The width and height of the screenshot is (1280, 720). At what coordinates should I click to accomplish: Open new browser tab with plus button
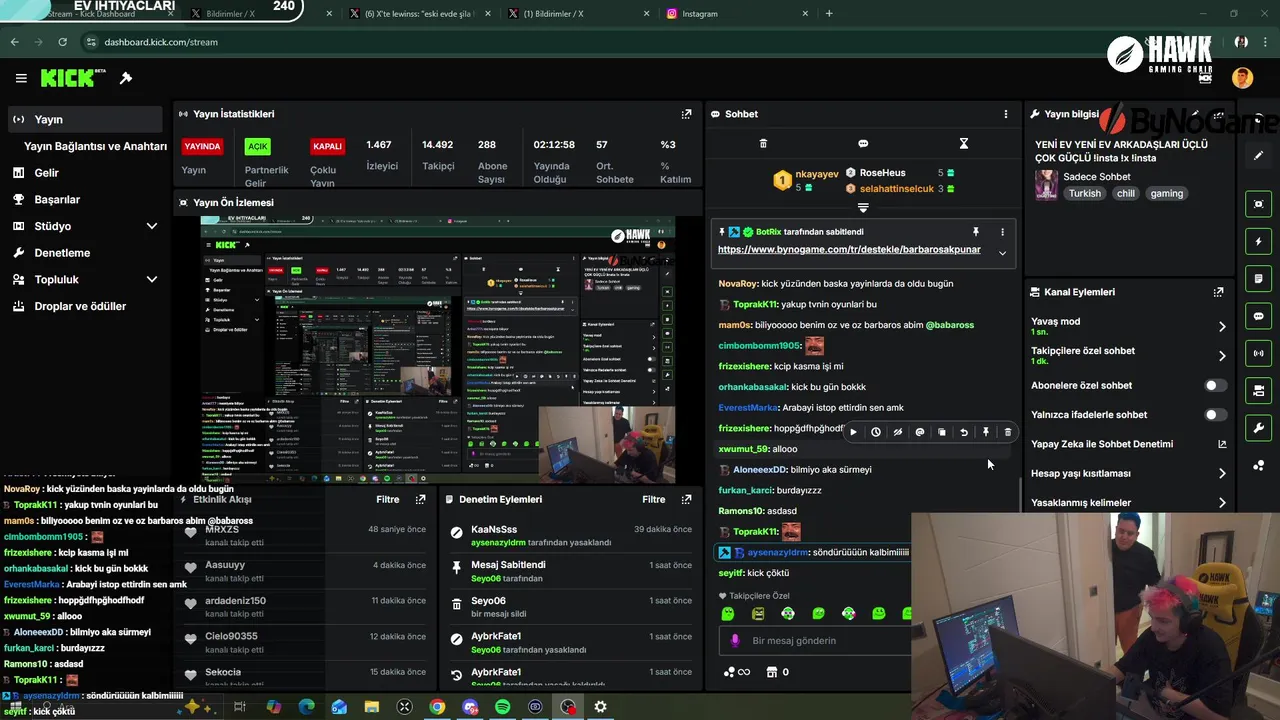829,14
